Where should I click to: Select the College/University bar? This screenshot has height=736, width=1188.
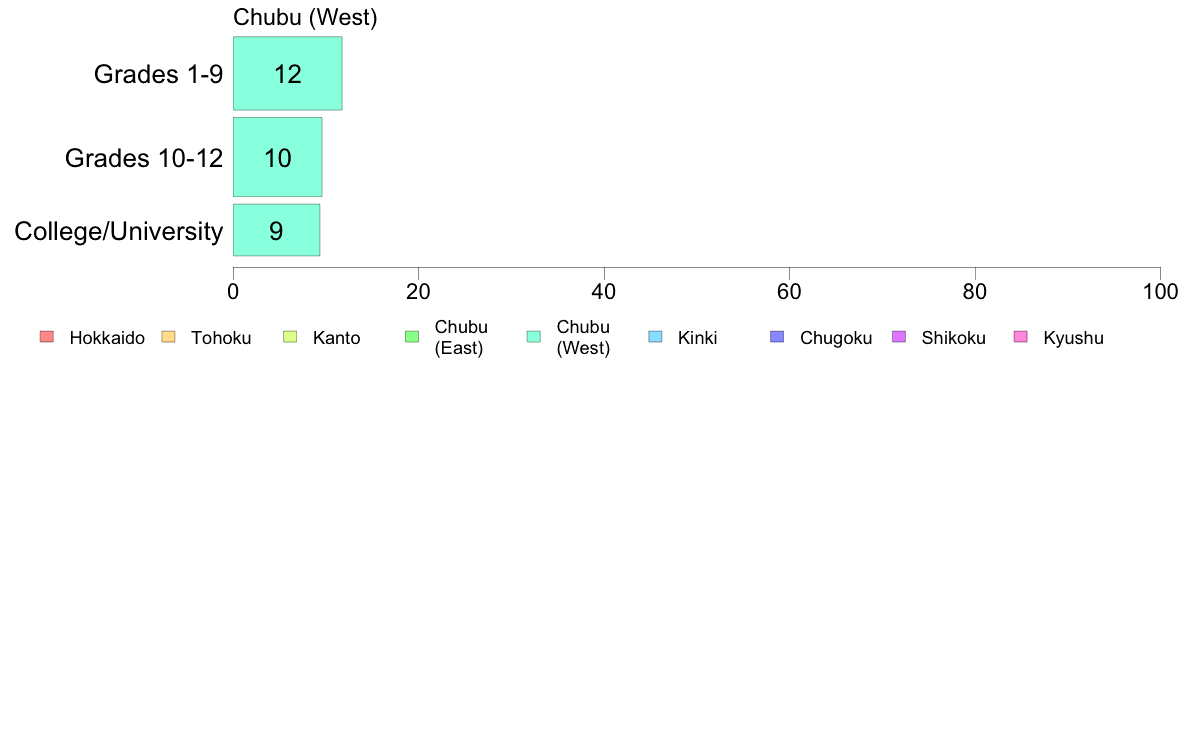click(277, 230)
